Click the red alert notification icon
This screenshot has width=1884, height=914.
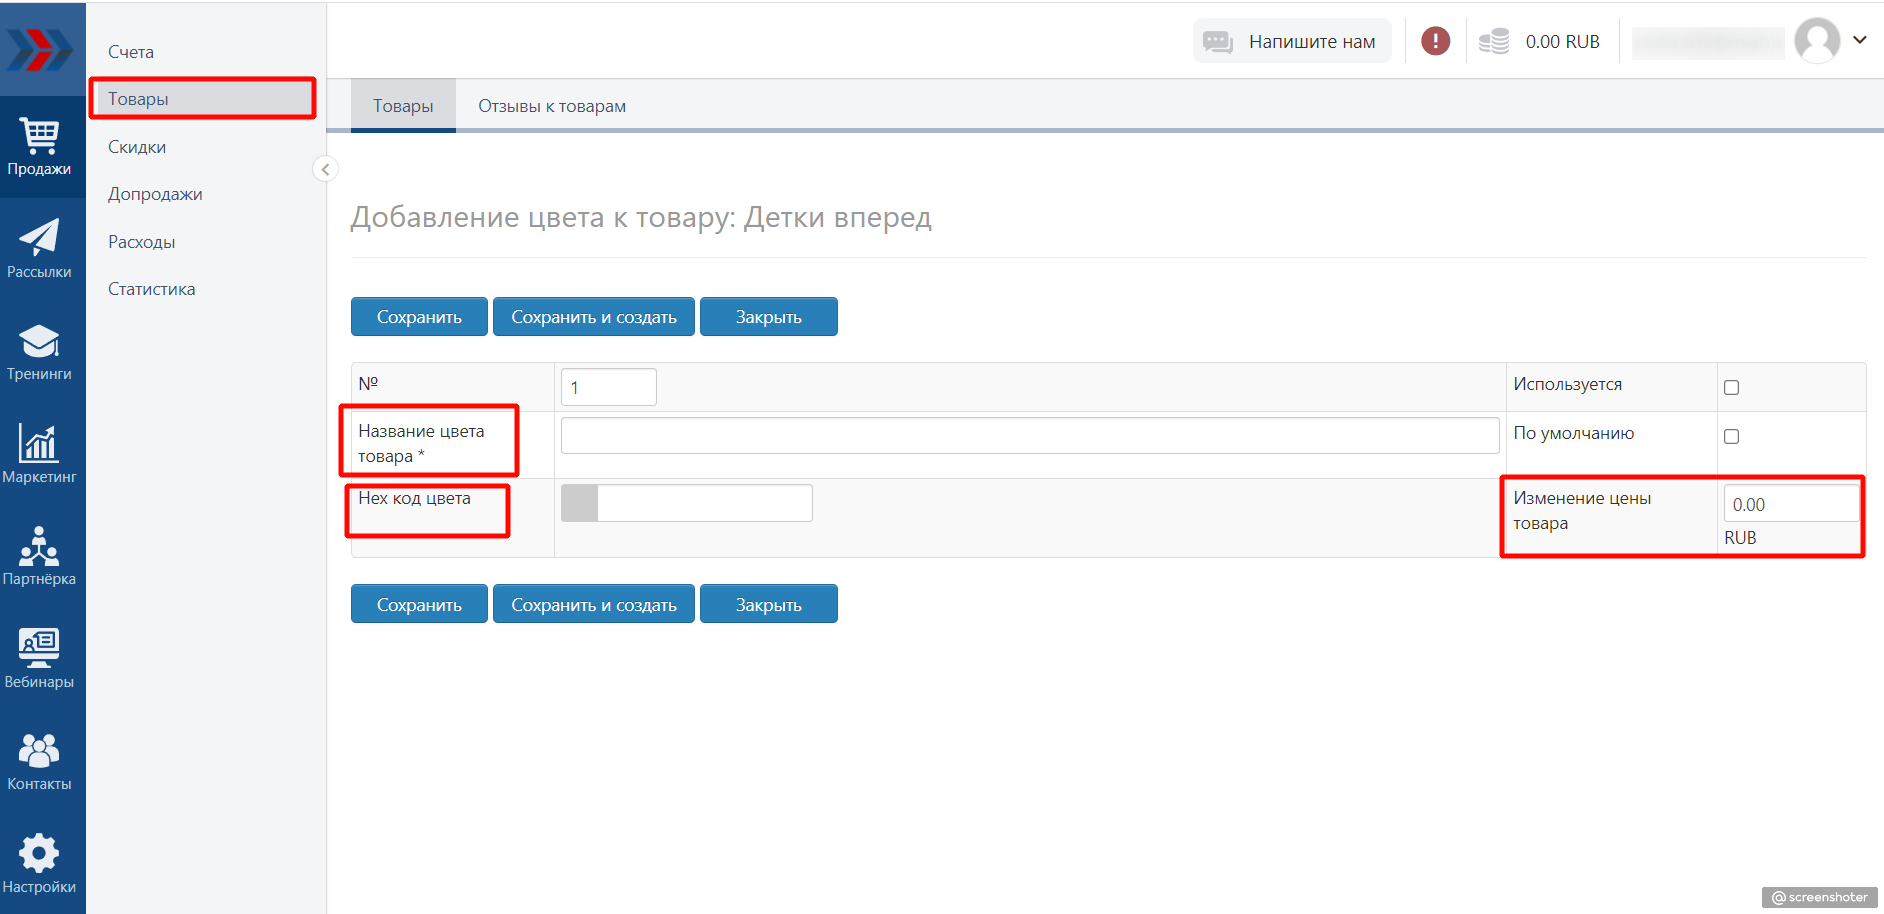pos(1435,41)
